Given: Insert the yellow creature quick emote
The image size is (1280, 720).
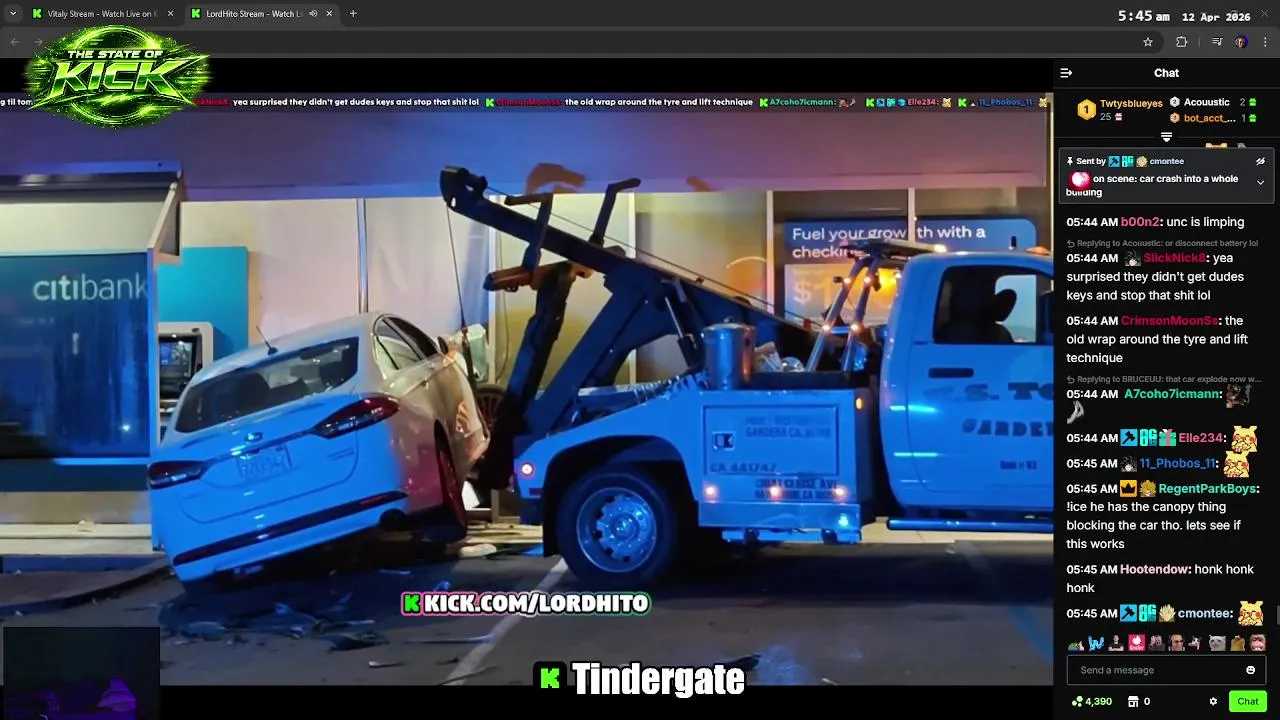Looking at the screenshot, I should (1238, 643).
